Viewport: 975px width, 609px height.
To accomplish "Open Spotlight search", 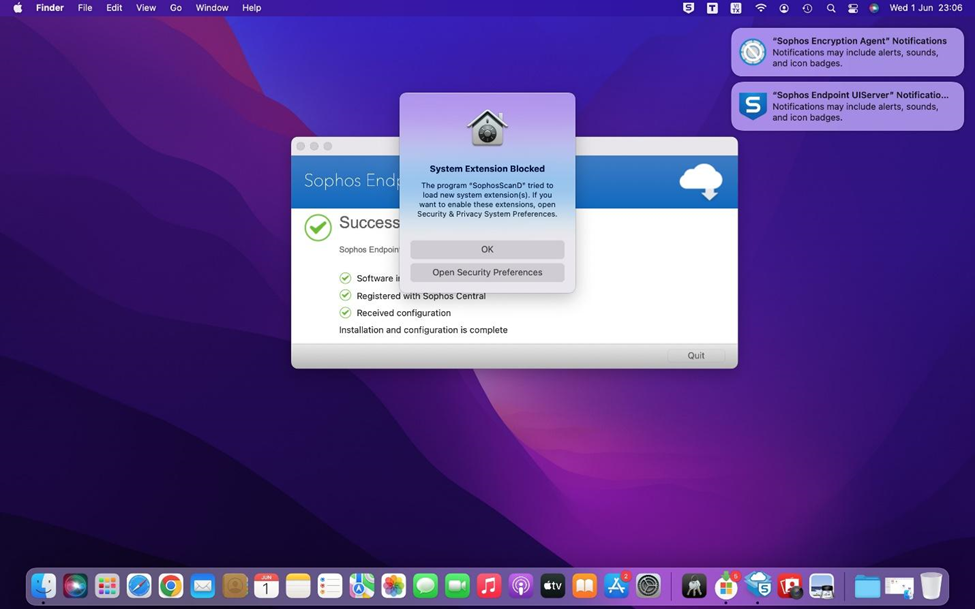I will pyautogui.click(x=831, y=8).
